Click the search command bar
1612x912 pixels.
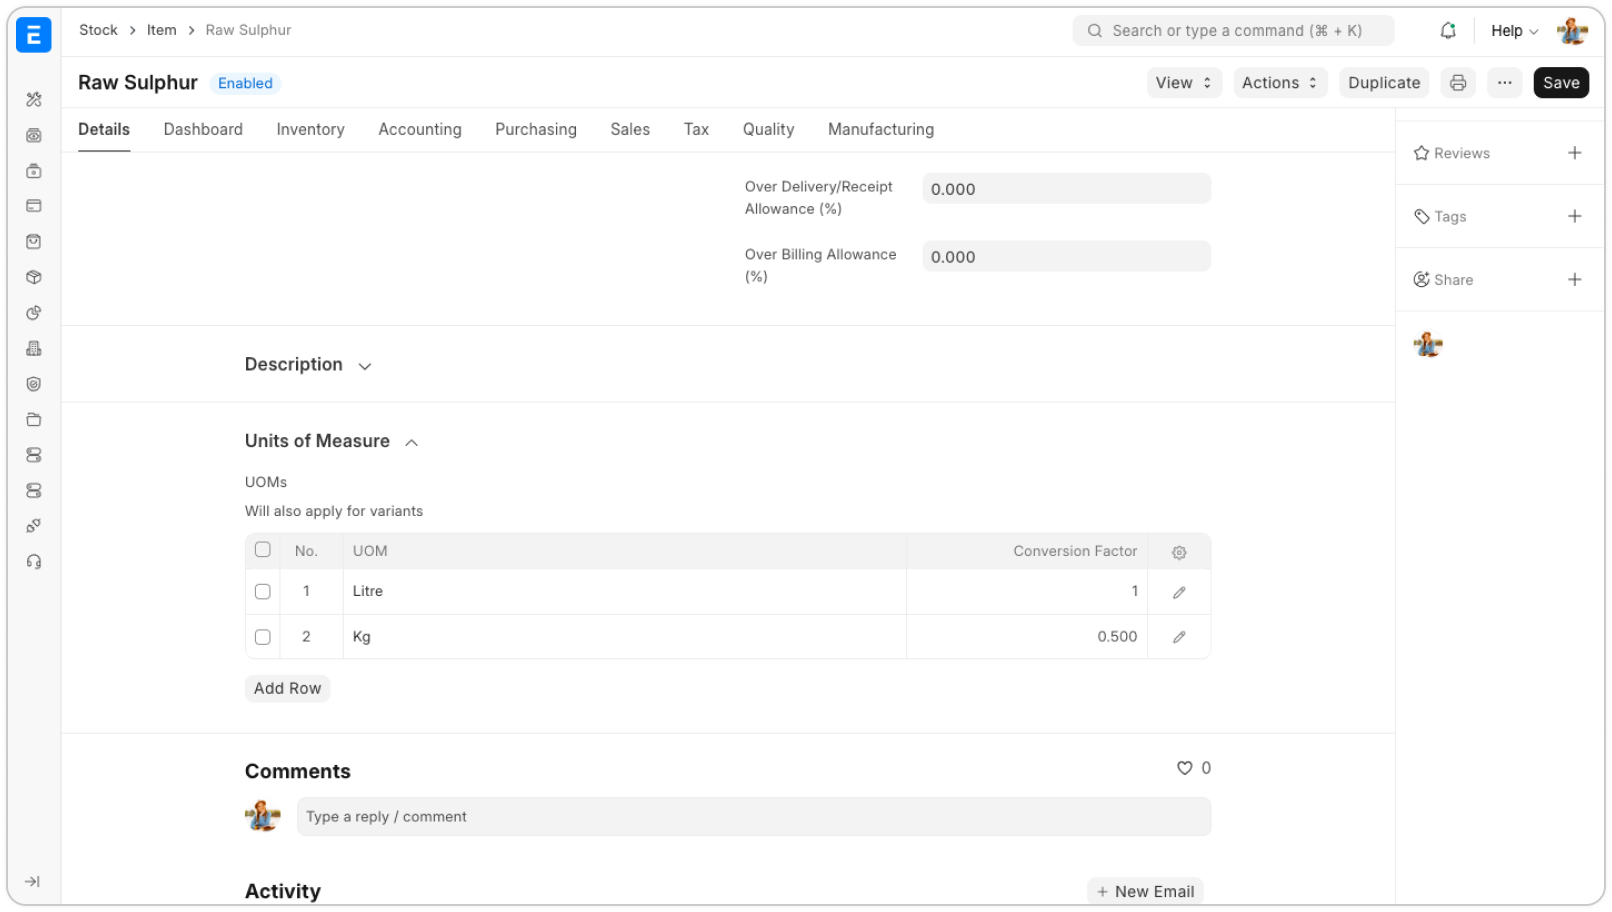(1233, 31)
